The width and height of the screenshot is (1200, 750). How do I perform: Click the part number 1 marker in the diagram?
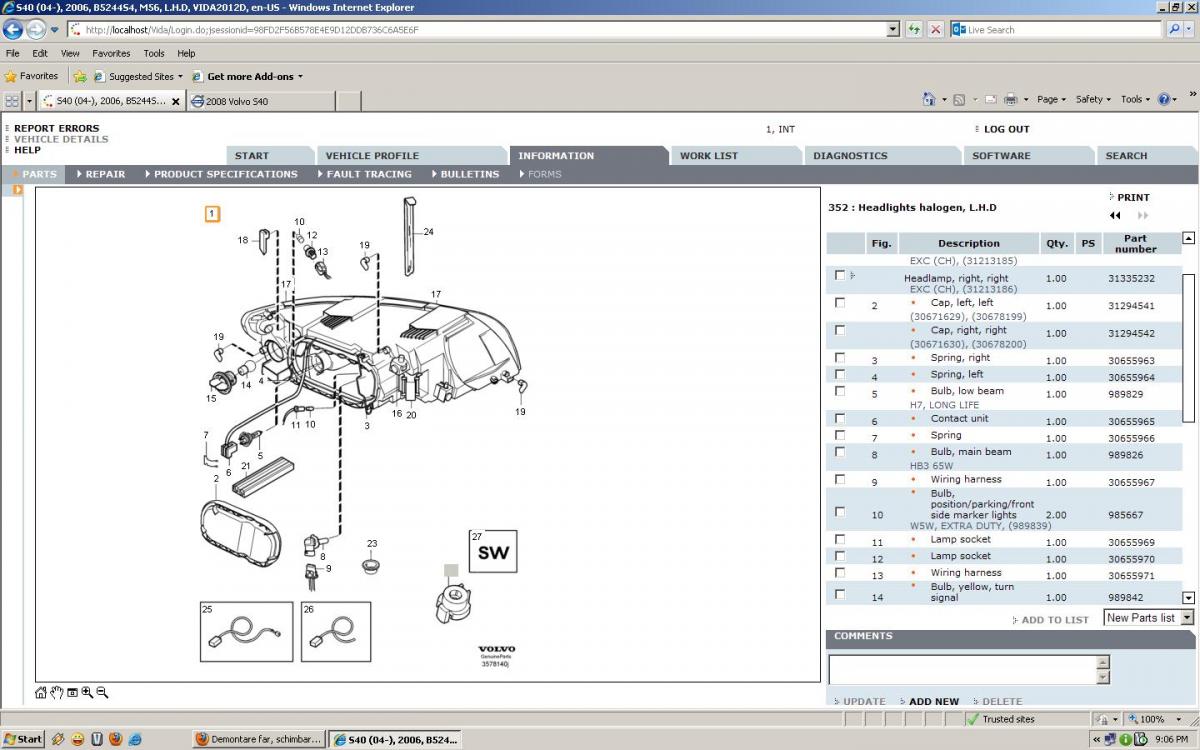tap(213, 213)
